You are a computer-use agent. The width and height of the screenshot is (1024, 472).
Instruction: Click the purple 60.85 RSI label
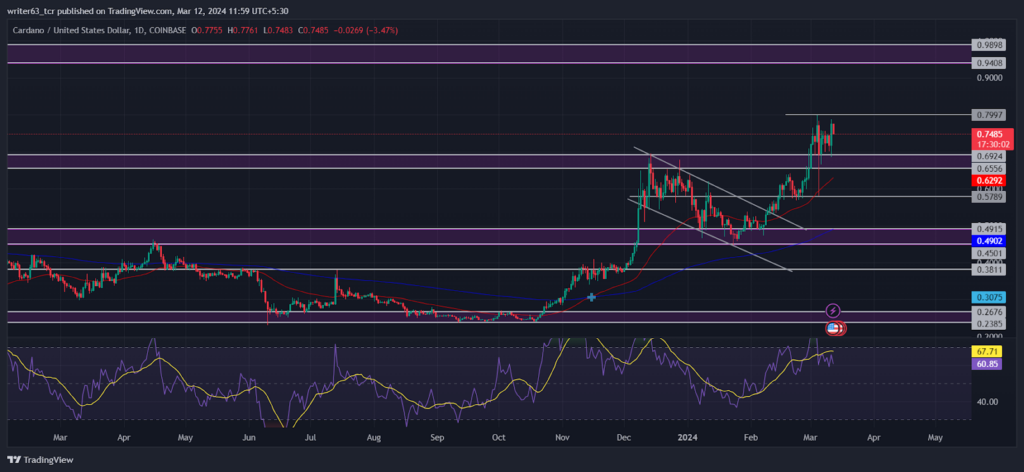(x=986, y=363)
